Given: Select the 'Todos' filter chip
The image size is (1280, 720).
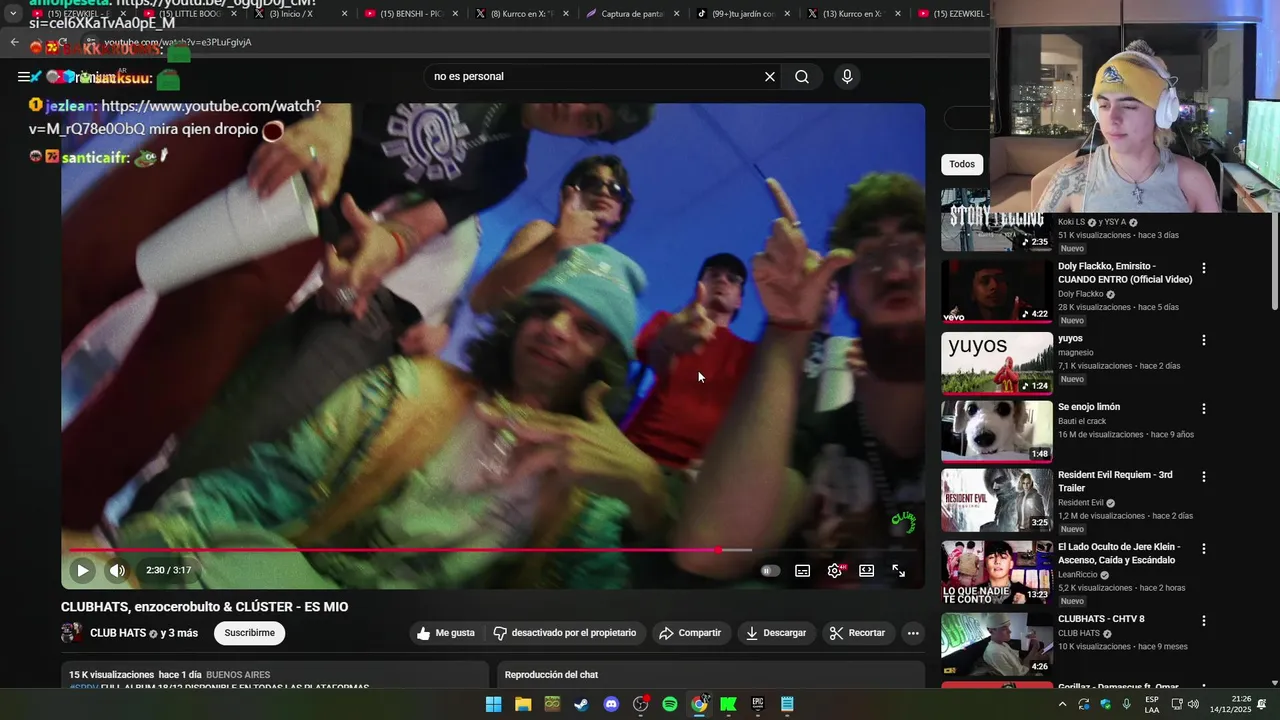Looking at the screenshot, I should tap(962, 164).
